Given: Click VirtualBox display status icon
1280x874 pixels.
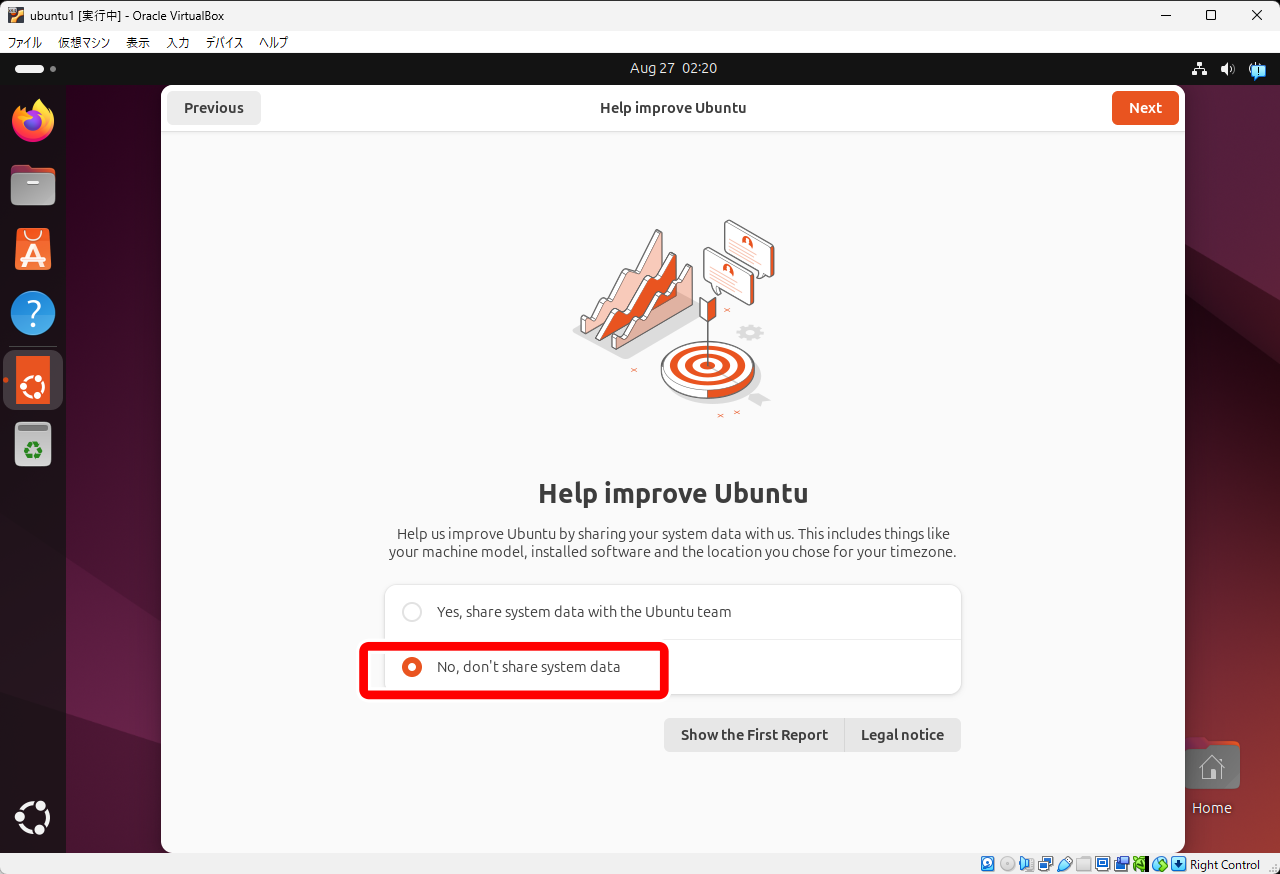Looking at the screenshot, I should click(x=1102, y=864).
